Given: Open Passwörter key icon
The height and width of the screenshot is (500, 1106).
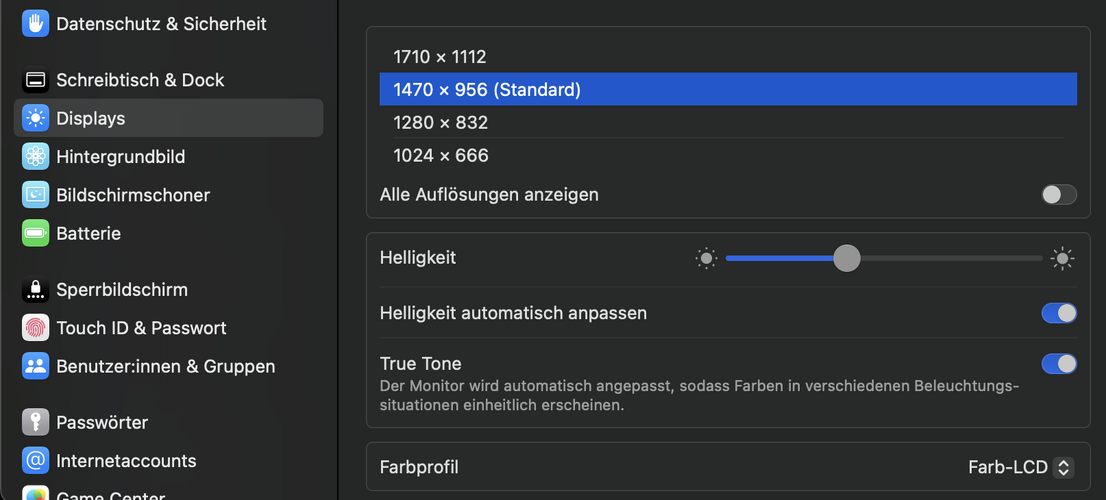Looking at the screenshot, I should point(35,422).
